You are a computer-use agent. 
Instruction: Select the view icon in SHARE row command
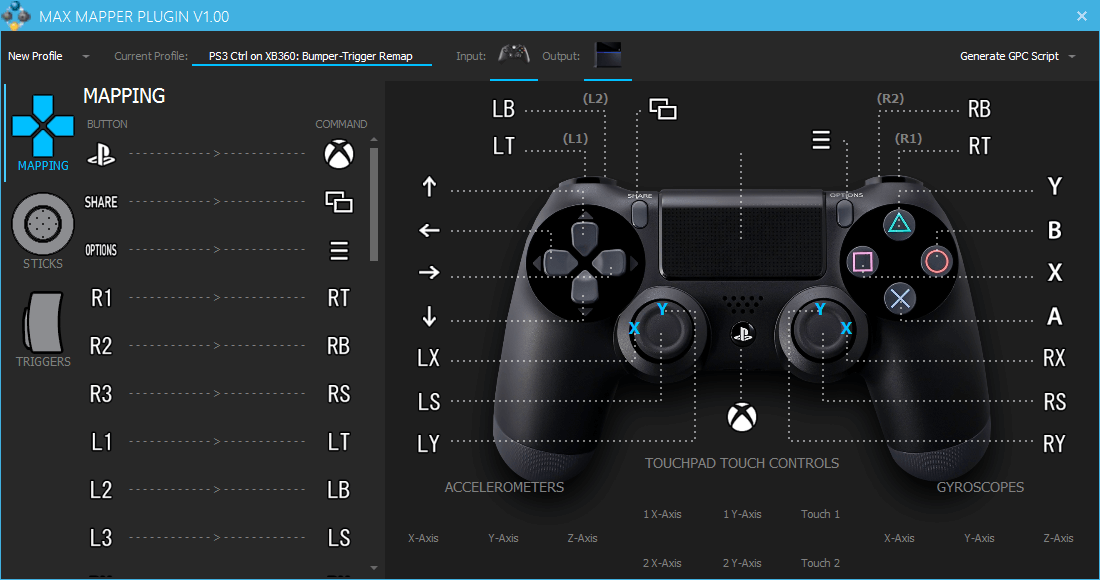tap(339, 202)
